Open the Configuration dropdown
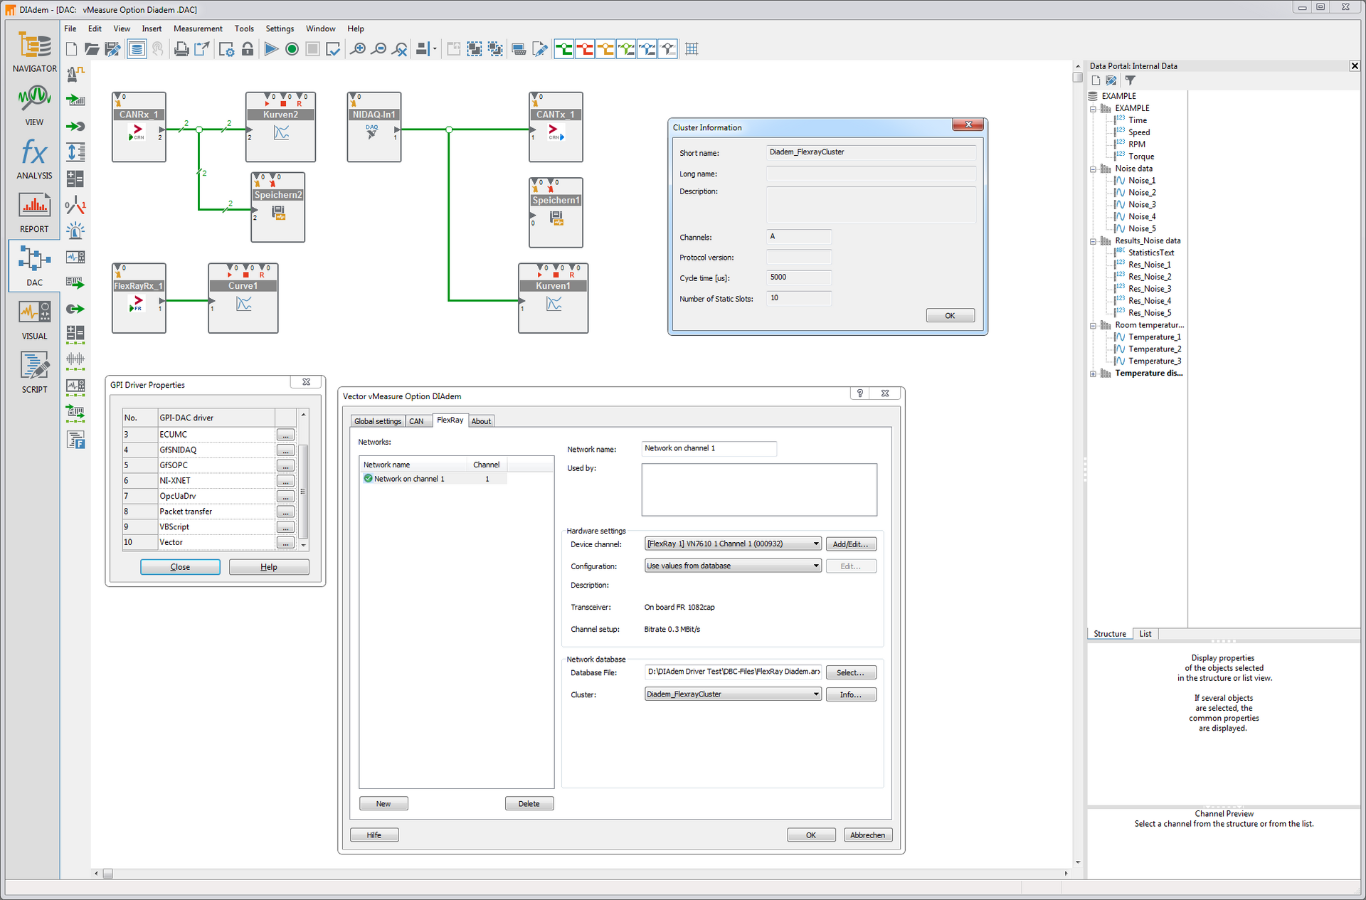 (816, 566)
